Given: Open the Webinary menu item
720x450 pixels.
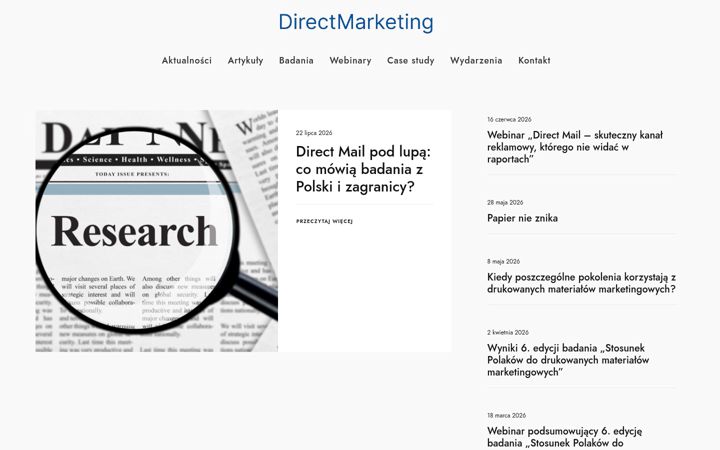Looking at the screenshot, I should 350,60.
